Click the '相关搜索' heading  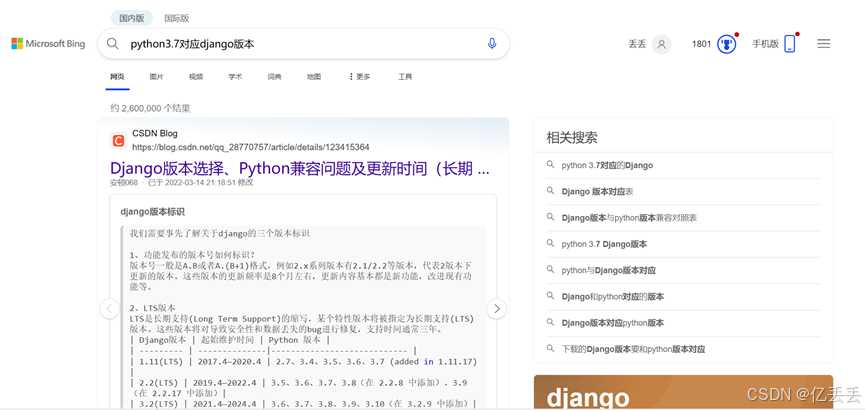(572, 137)
